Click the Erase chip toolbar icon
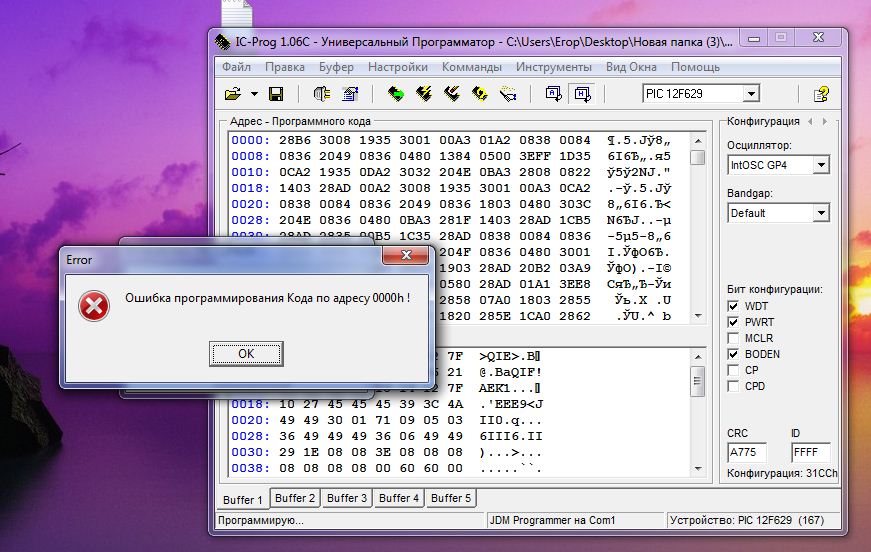Image resolution: width=871 pixels, height=552 pixels. (x=452, y=94)
